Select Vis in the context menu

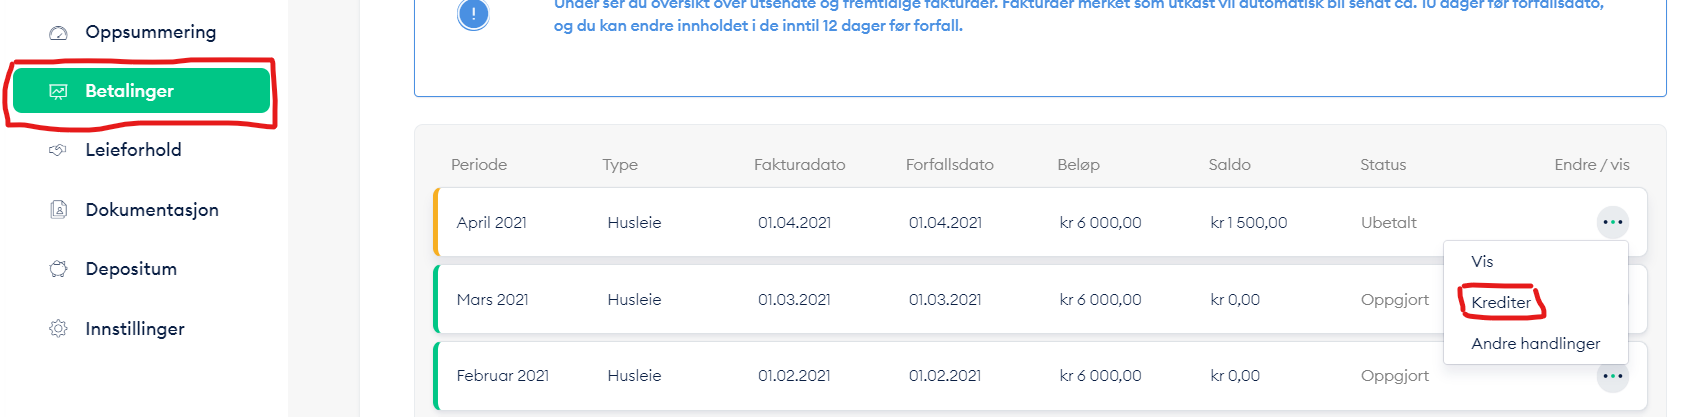(1482, 262)
